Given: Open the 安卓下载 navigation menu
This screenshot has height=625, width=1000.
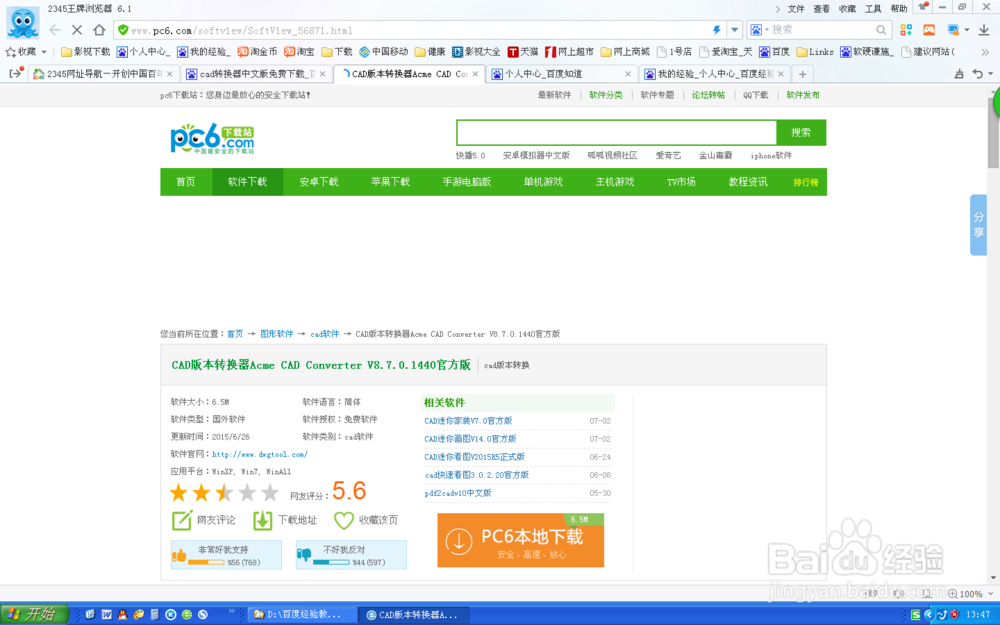Looking at the screenshot, I should [319, 182].
